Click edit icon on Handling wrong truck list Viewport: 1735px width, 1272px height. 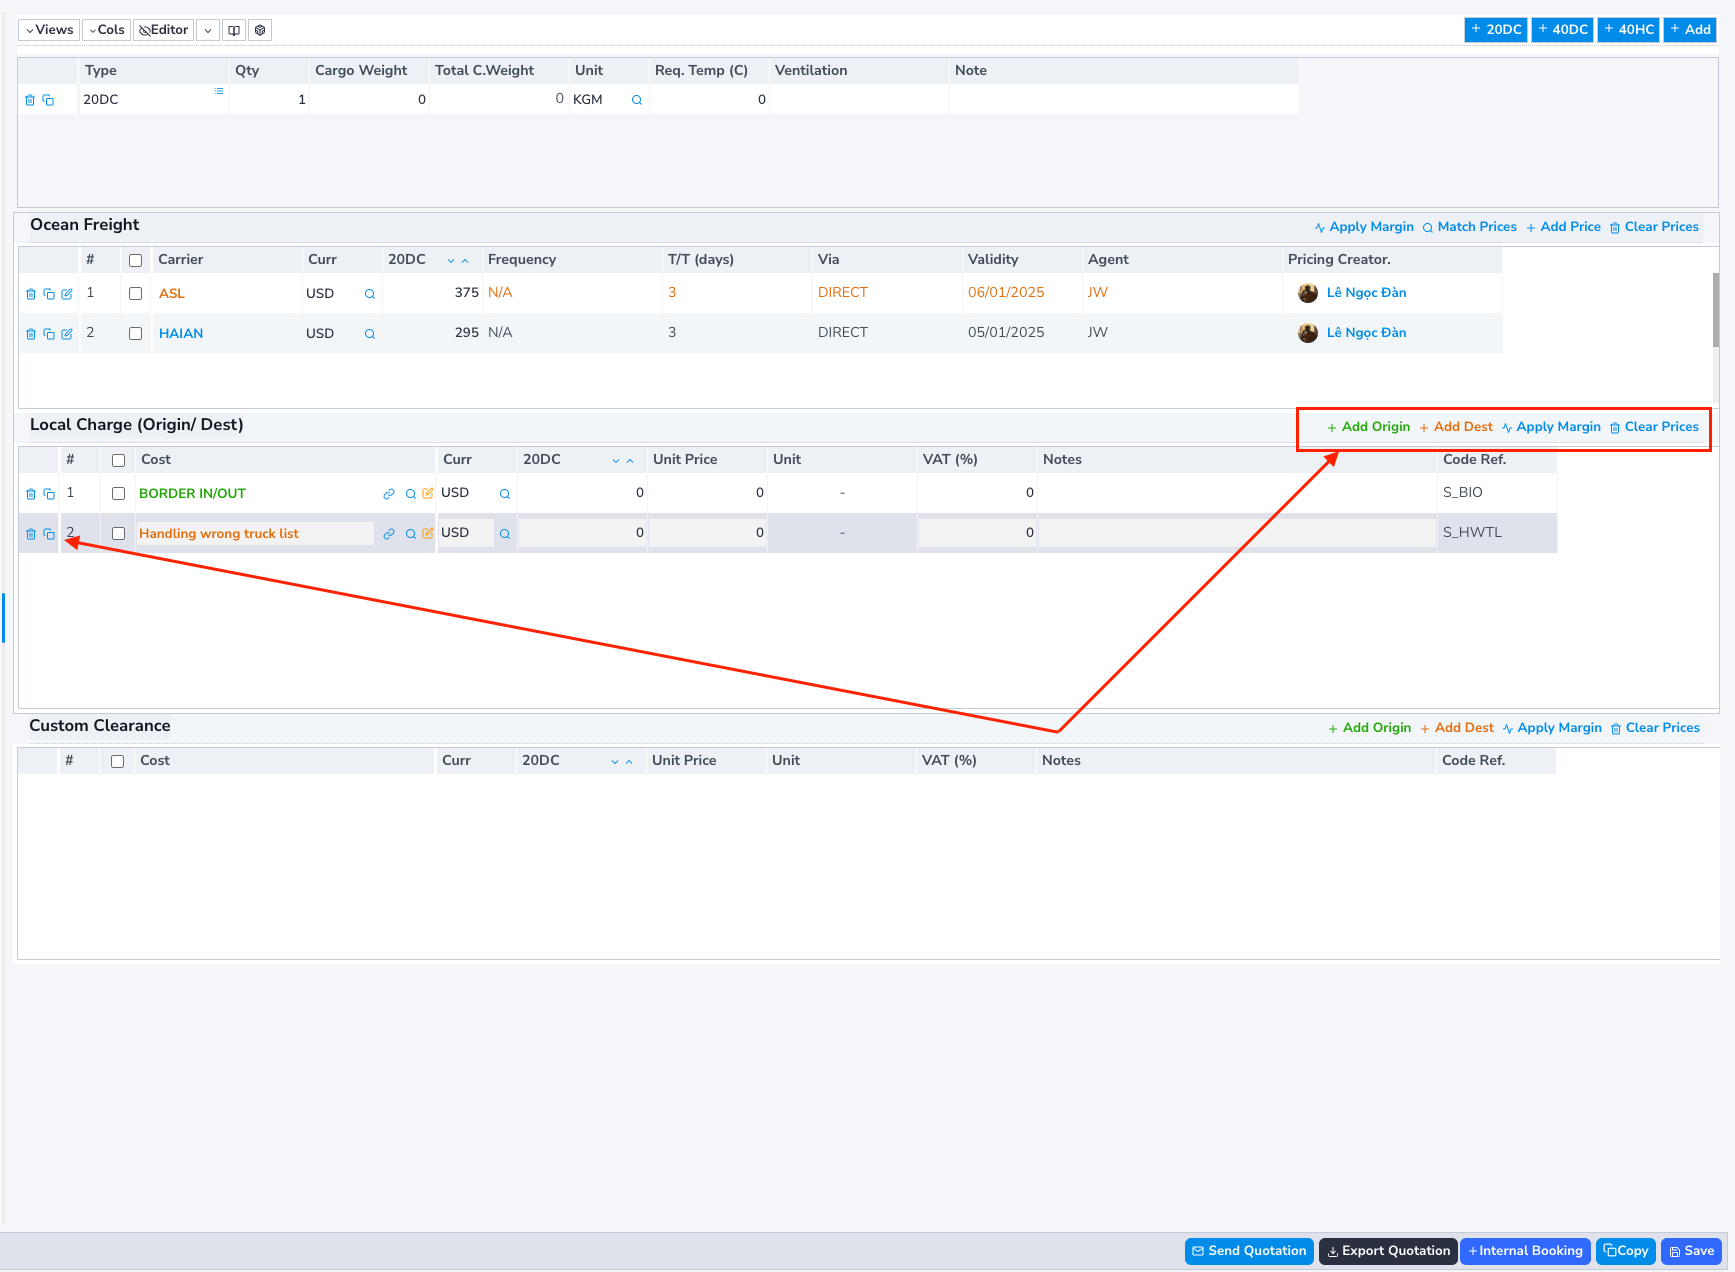428,534
